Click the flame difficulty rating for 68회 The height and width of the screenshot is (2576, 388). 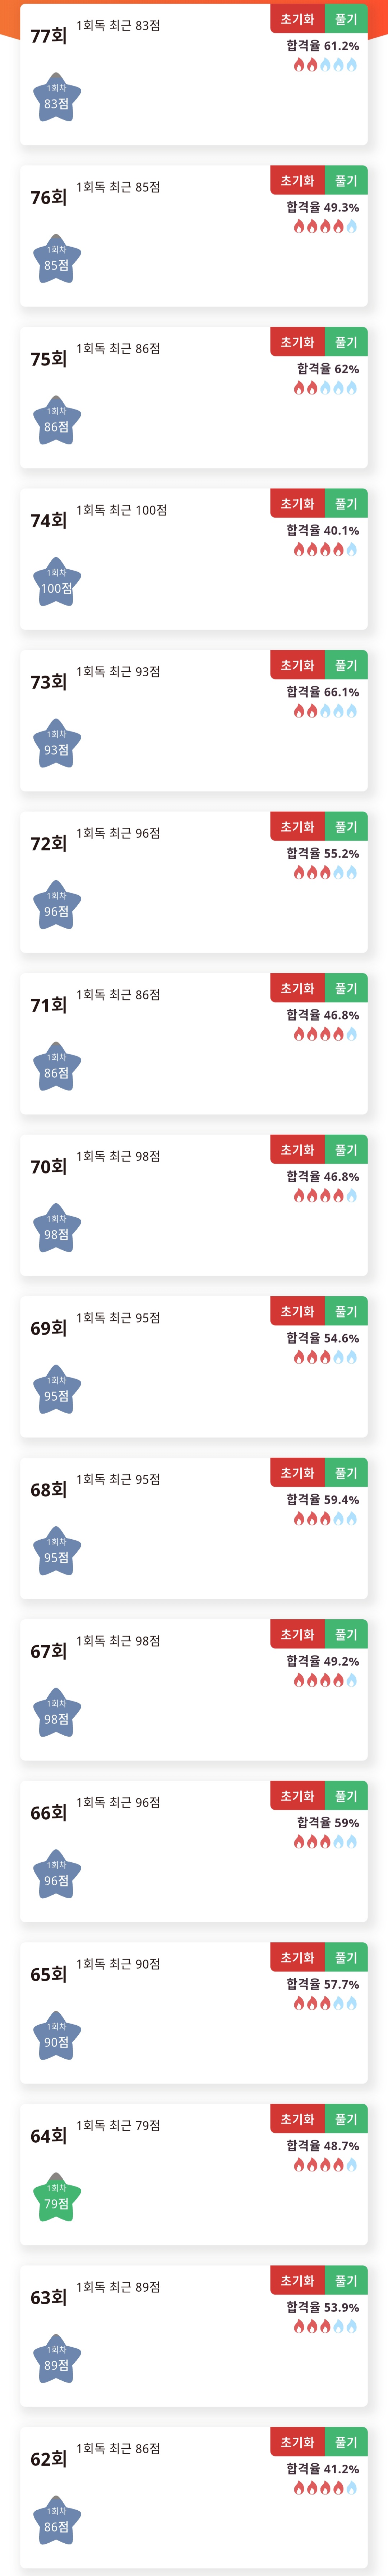coord(325,1519)
